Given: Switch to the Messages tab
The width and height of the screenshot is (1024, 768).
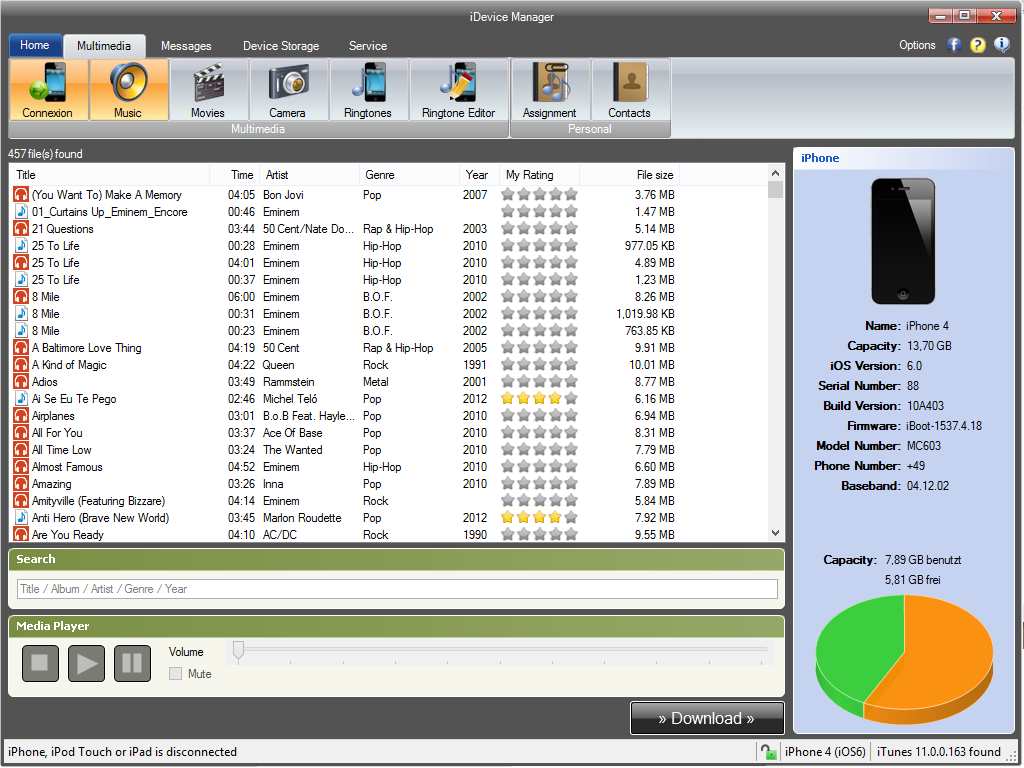Looking at the screenshot, I should 186,46.
